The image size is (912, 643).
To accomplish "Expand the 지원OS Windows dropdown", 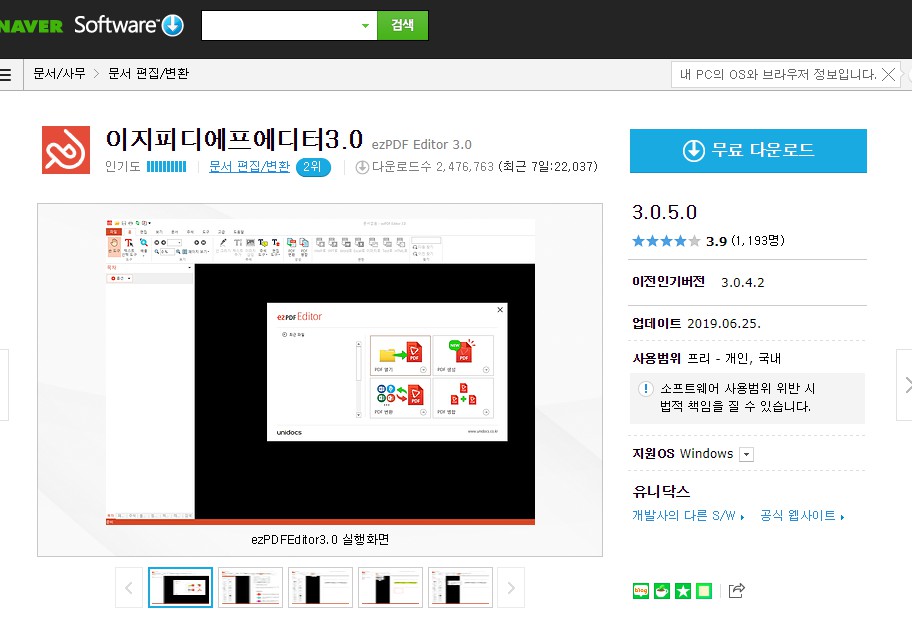I will point(746,454).
